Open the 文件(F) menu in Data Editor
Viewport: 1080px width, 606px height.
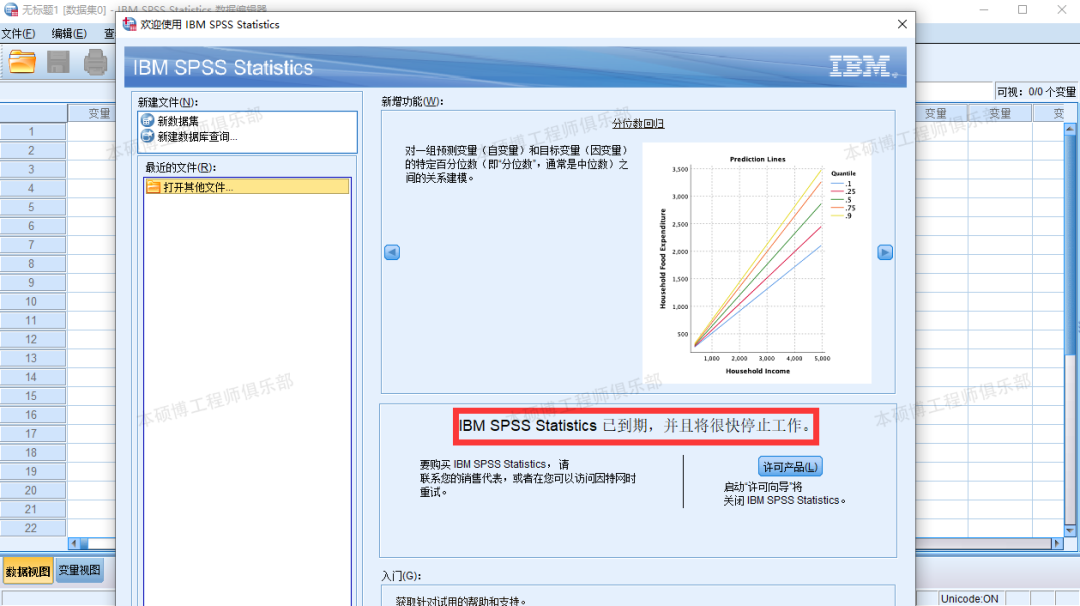19,34
